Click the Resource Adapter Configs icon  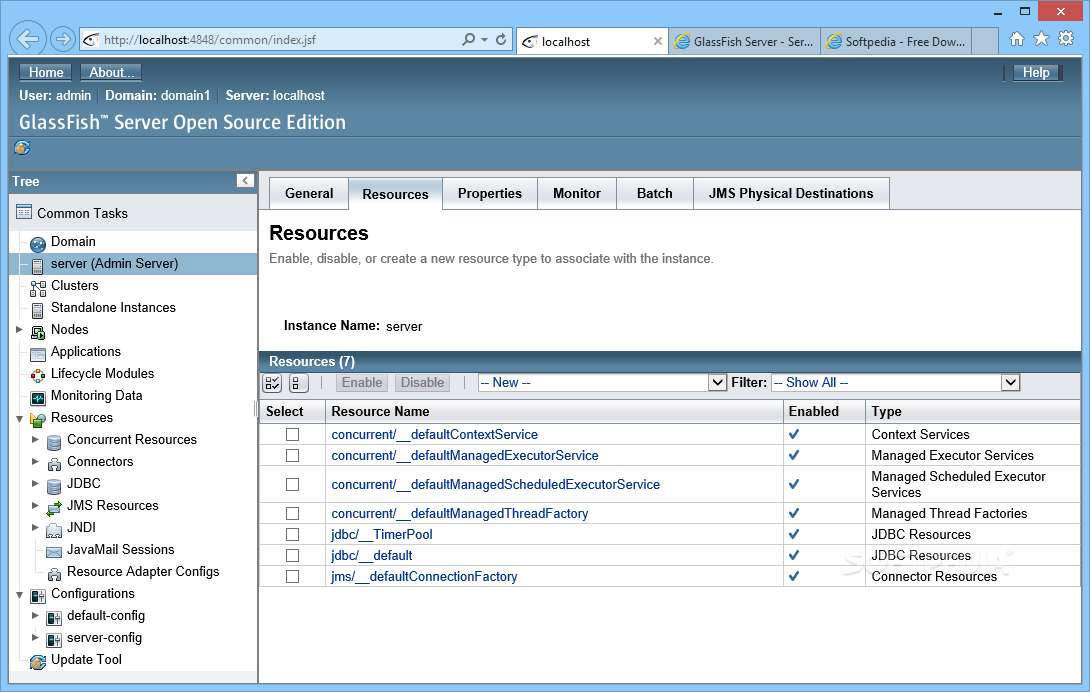coord(54,574)
